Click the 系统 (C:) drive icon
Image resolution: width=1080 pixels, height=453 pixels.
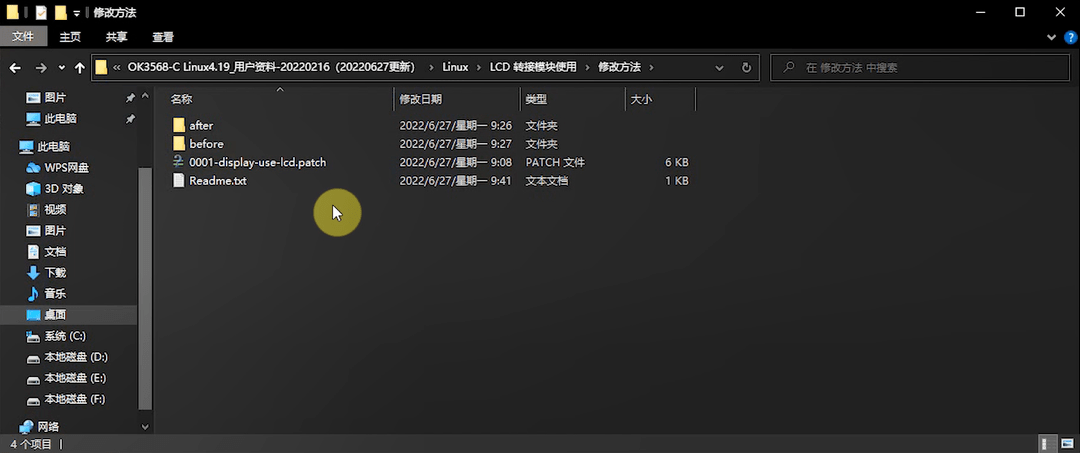33,336
